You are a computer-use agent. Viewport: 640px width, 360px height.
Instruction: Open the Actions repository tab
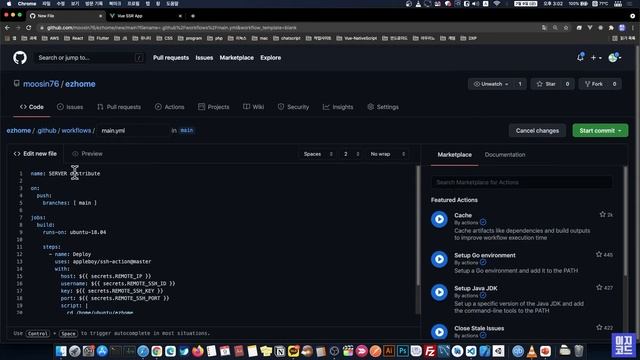169,107
